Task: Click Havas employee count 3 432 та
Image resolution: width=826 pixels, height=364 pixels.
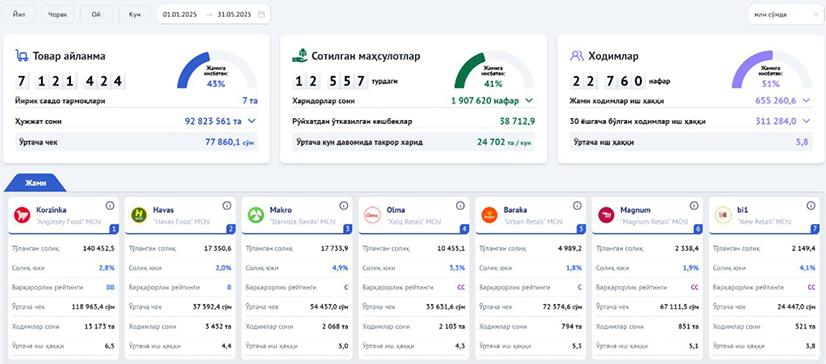Action: click(218, 327)
